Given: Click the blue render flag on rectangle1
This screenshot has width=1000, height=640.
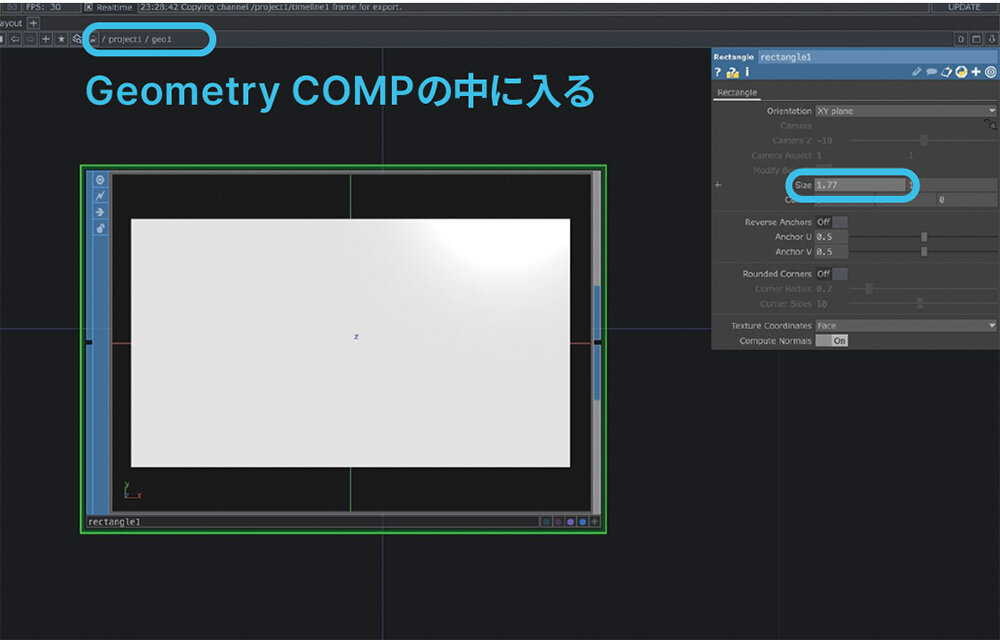Looking at the screenshot, I should point(582,521).
